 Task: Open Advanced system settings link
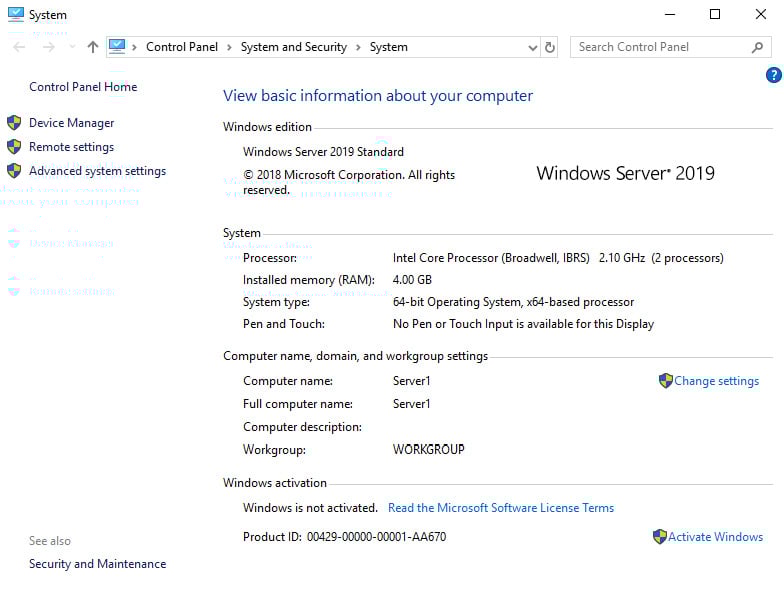tap(98, 171)
